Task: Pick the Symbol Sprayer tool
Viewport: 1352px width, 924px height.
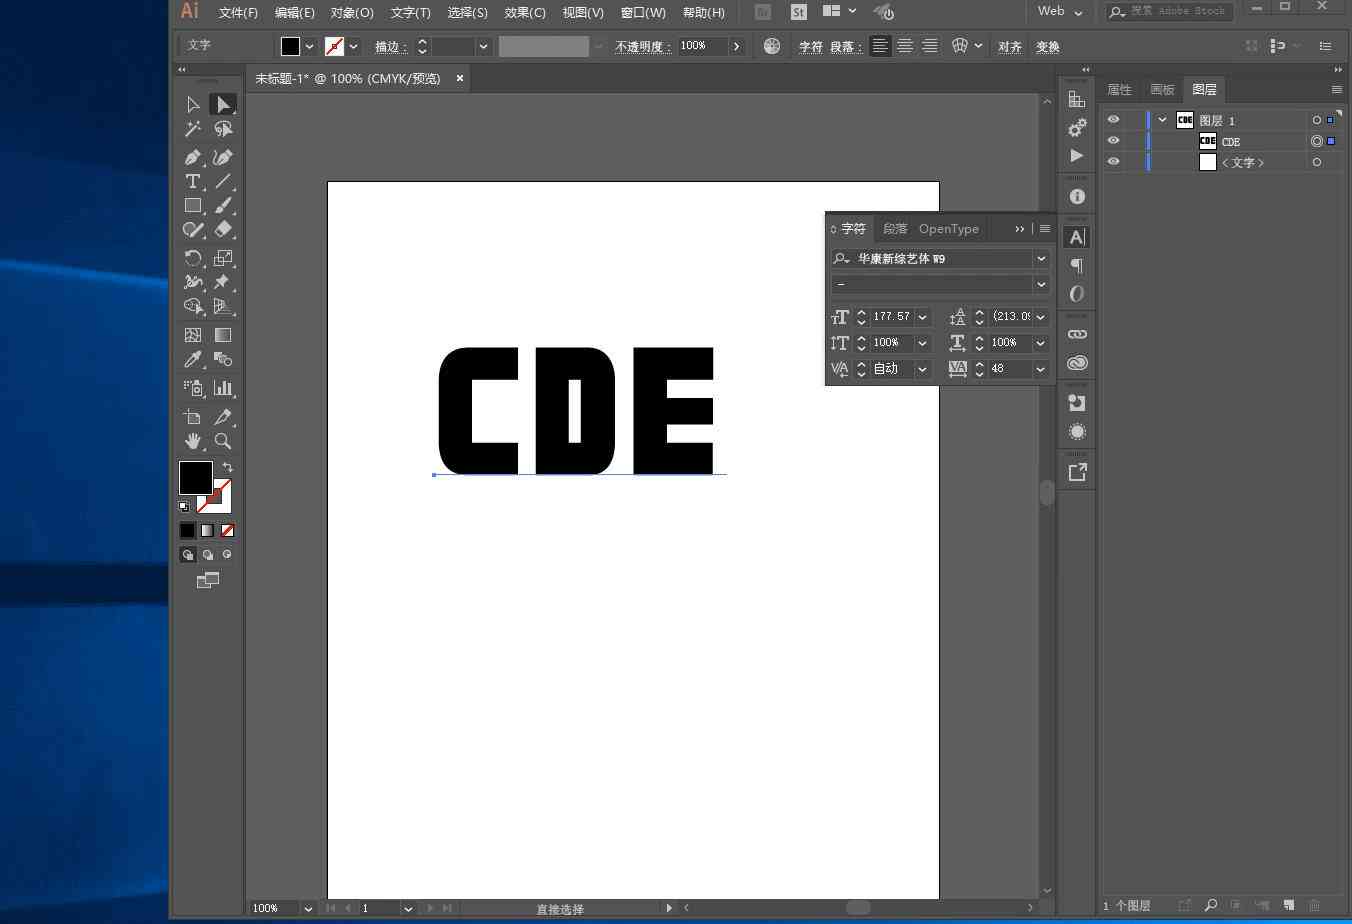Action: pos(193,388)
